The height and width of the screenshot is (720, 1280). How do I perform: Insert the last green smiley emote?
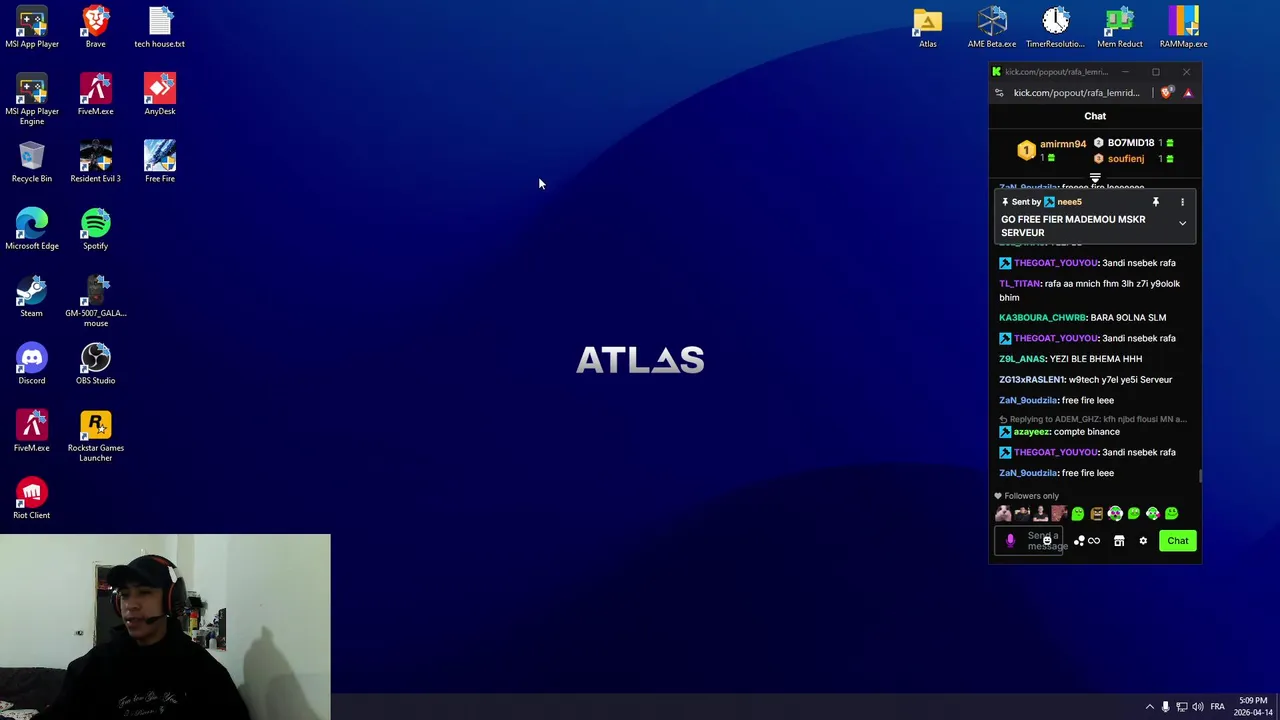1171,514
